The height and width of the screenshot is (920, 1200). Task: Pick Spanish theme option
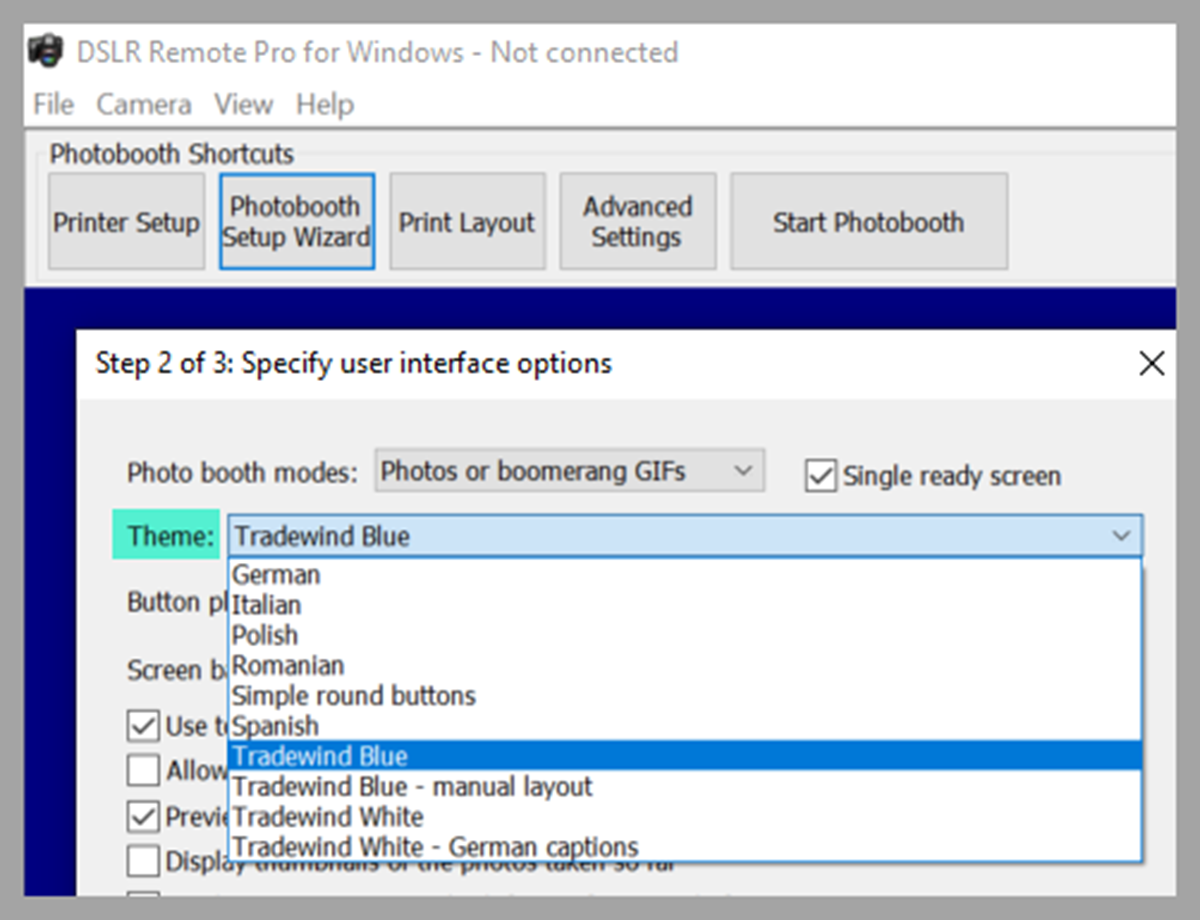(685, 726)
